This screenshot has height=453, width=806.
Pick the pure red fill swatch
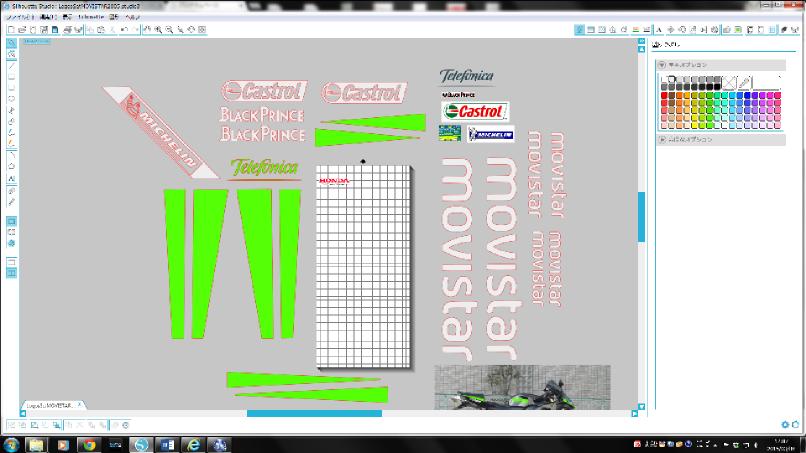(664, 96)
